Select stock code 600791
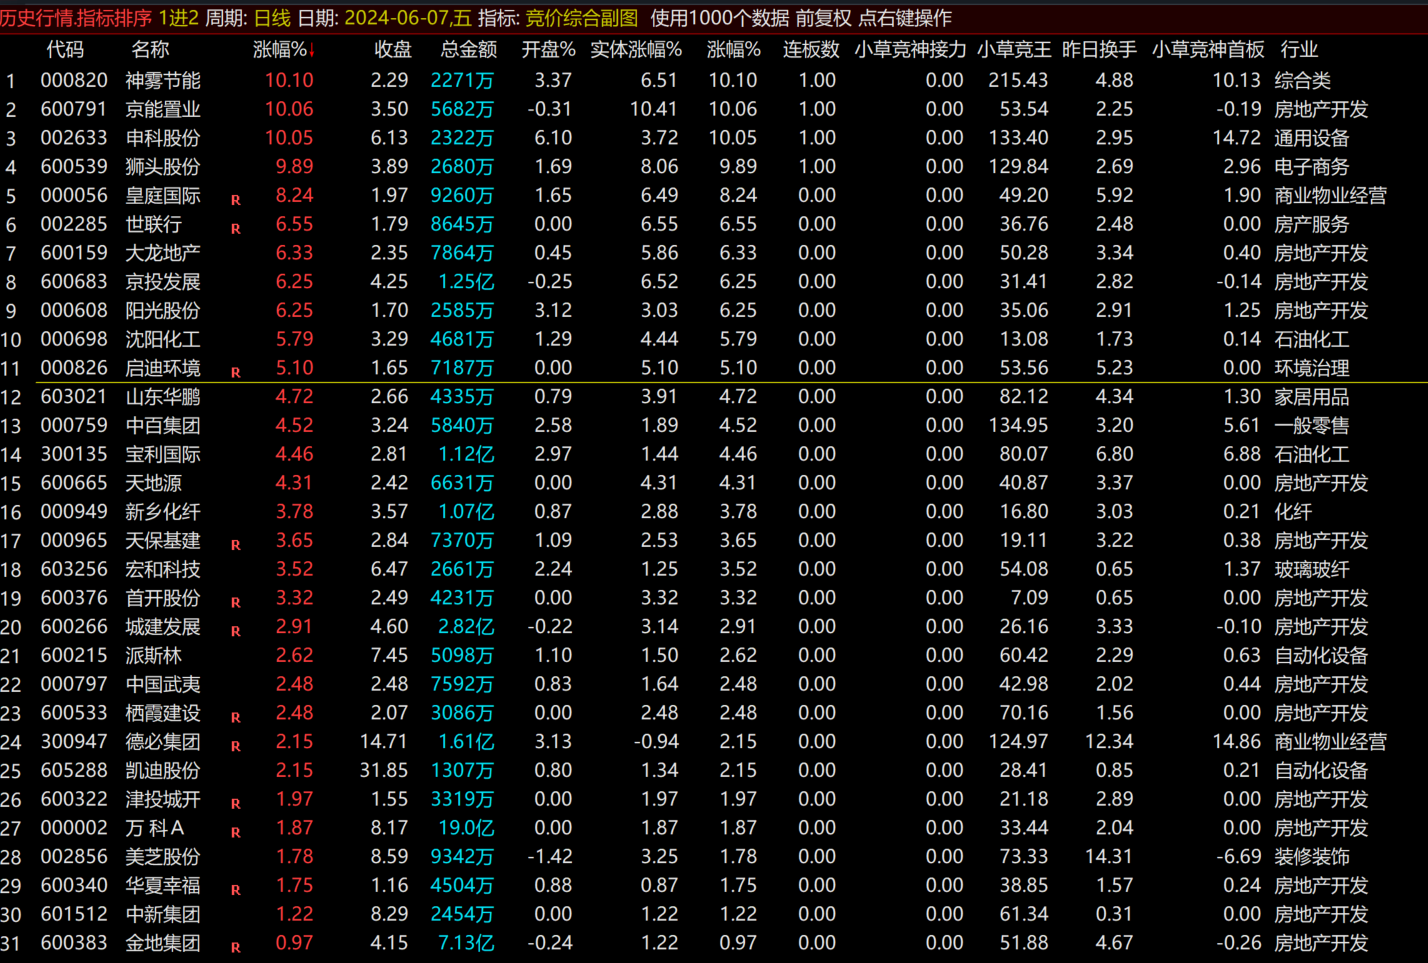1428x963 pixels. coord(73,109)
